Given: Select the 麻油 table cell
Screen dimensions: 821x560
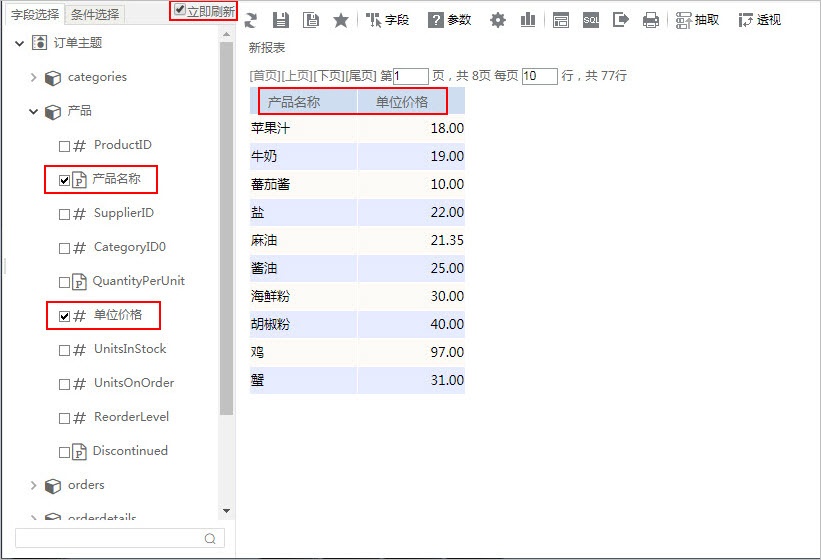Looking at the screenshot, I should click(x=303, y=240).
